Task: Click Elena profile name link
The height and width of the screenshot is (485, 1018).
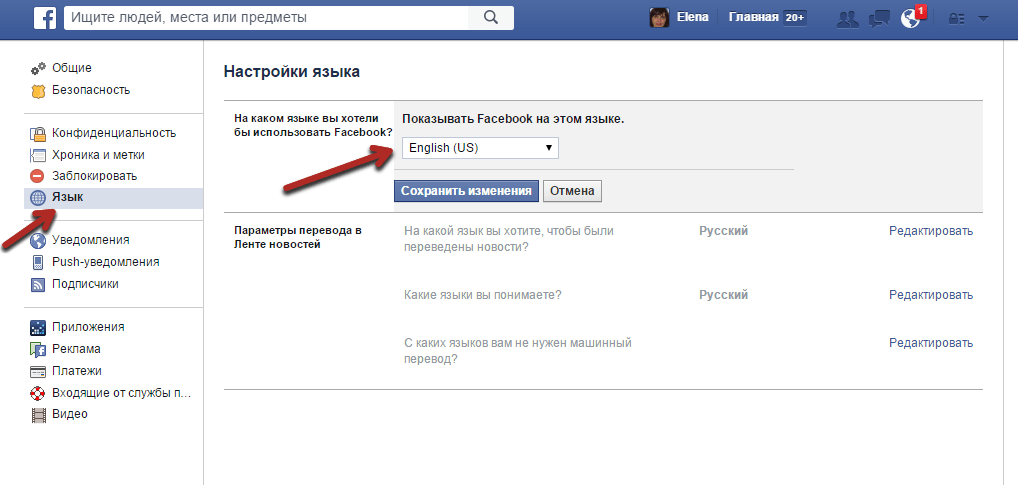Action: pyautogui.click(x=693, y=18)
